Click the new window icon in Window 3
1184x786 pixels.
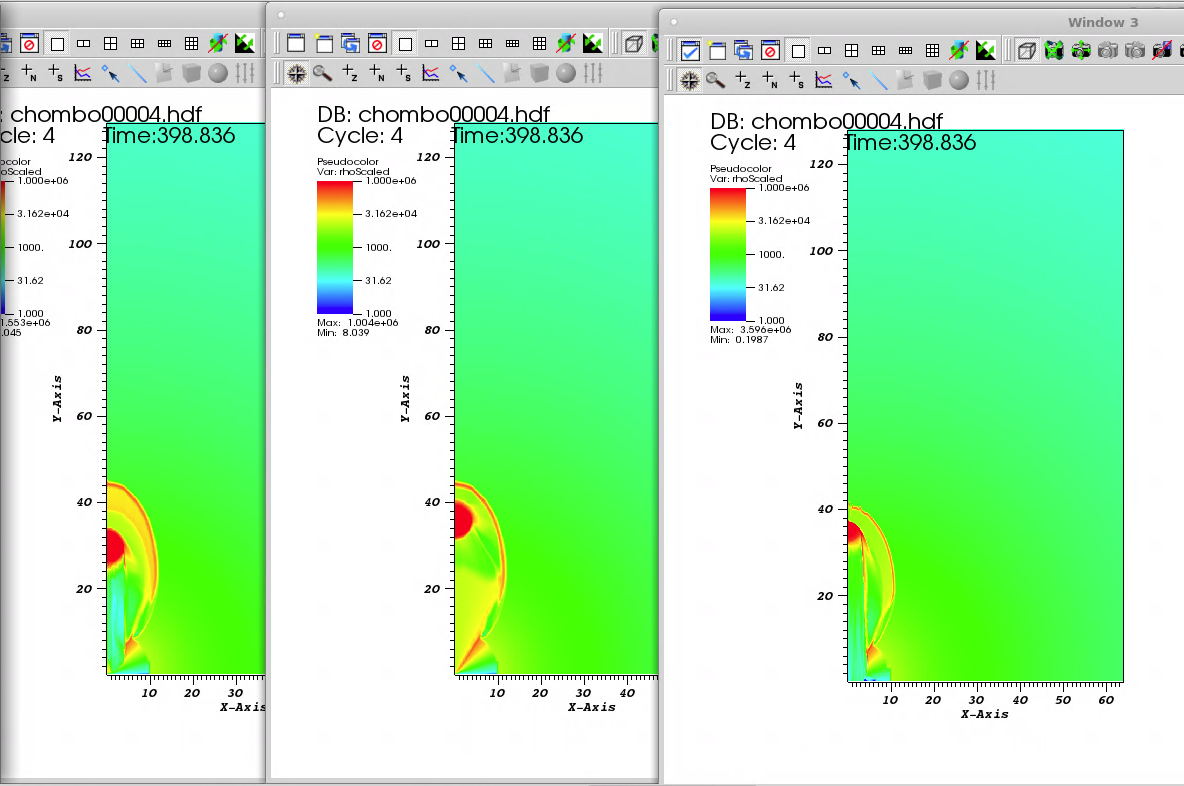(x=716, y=50)
